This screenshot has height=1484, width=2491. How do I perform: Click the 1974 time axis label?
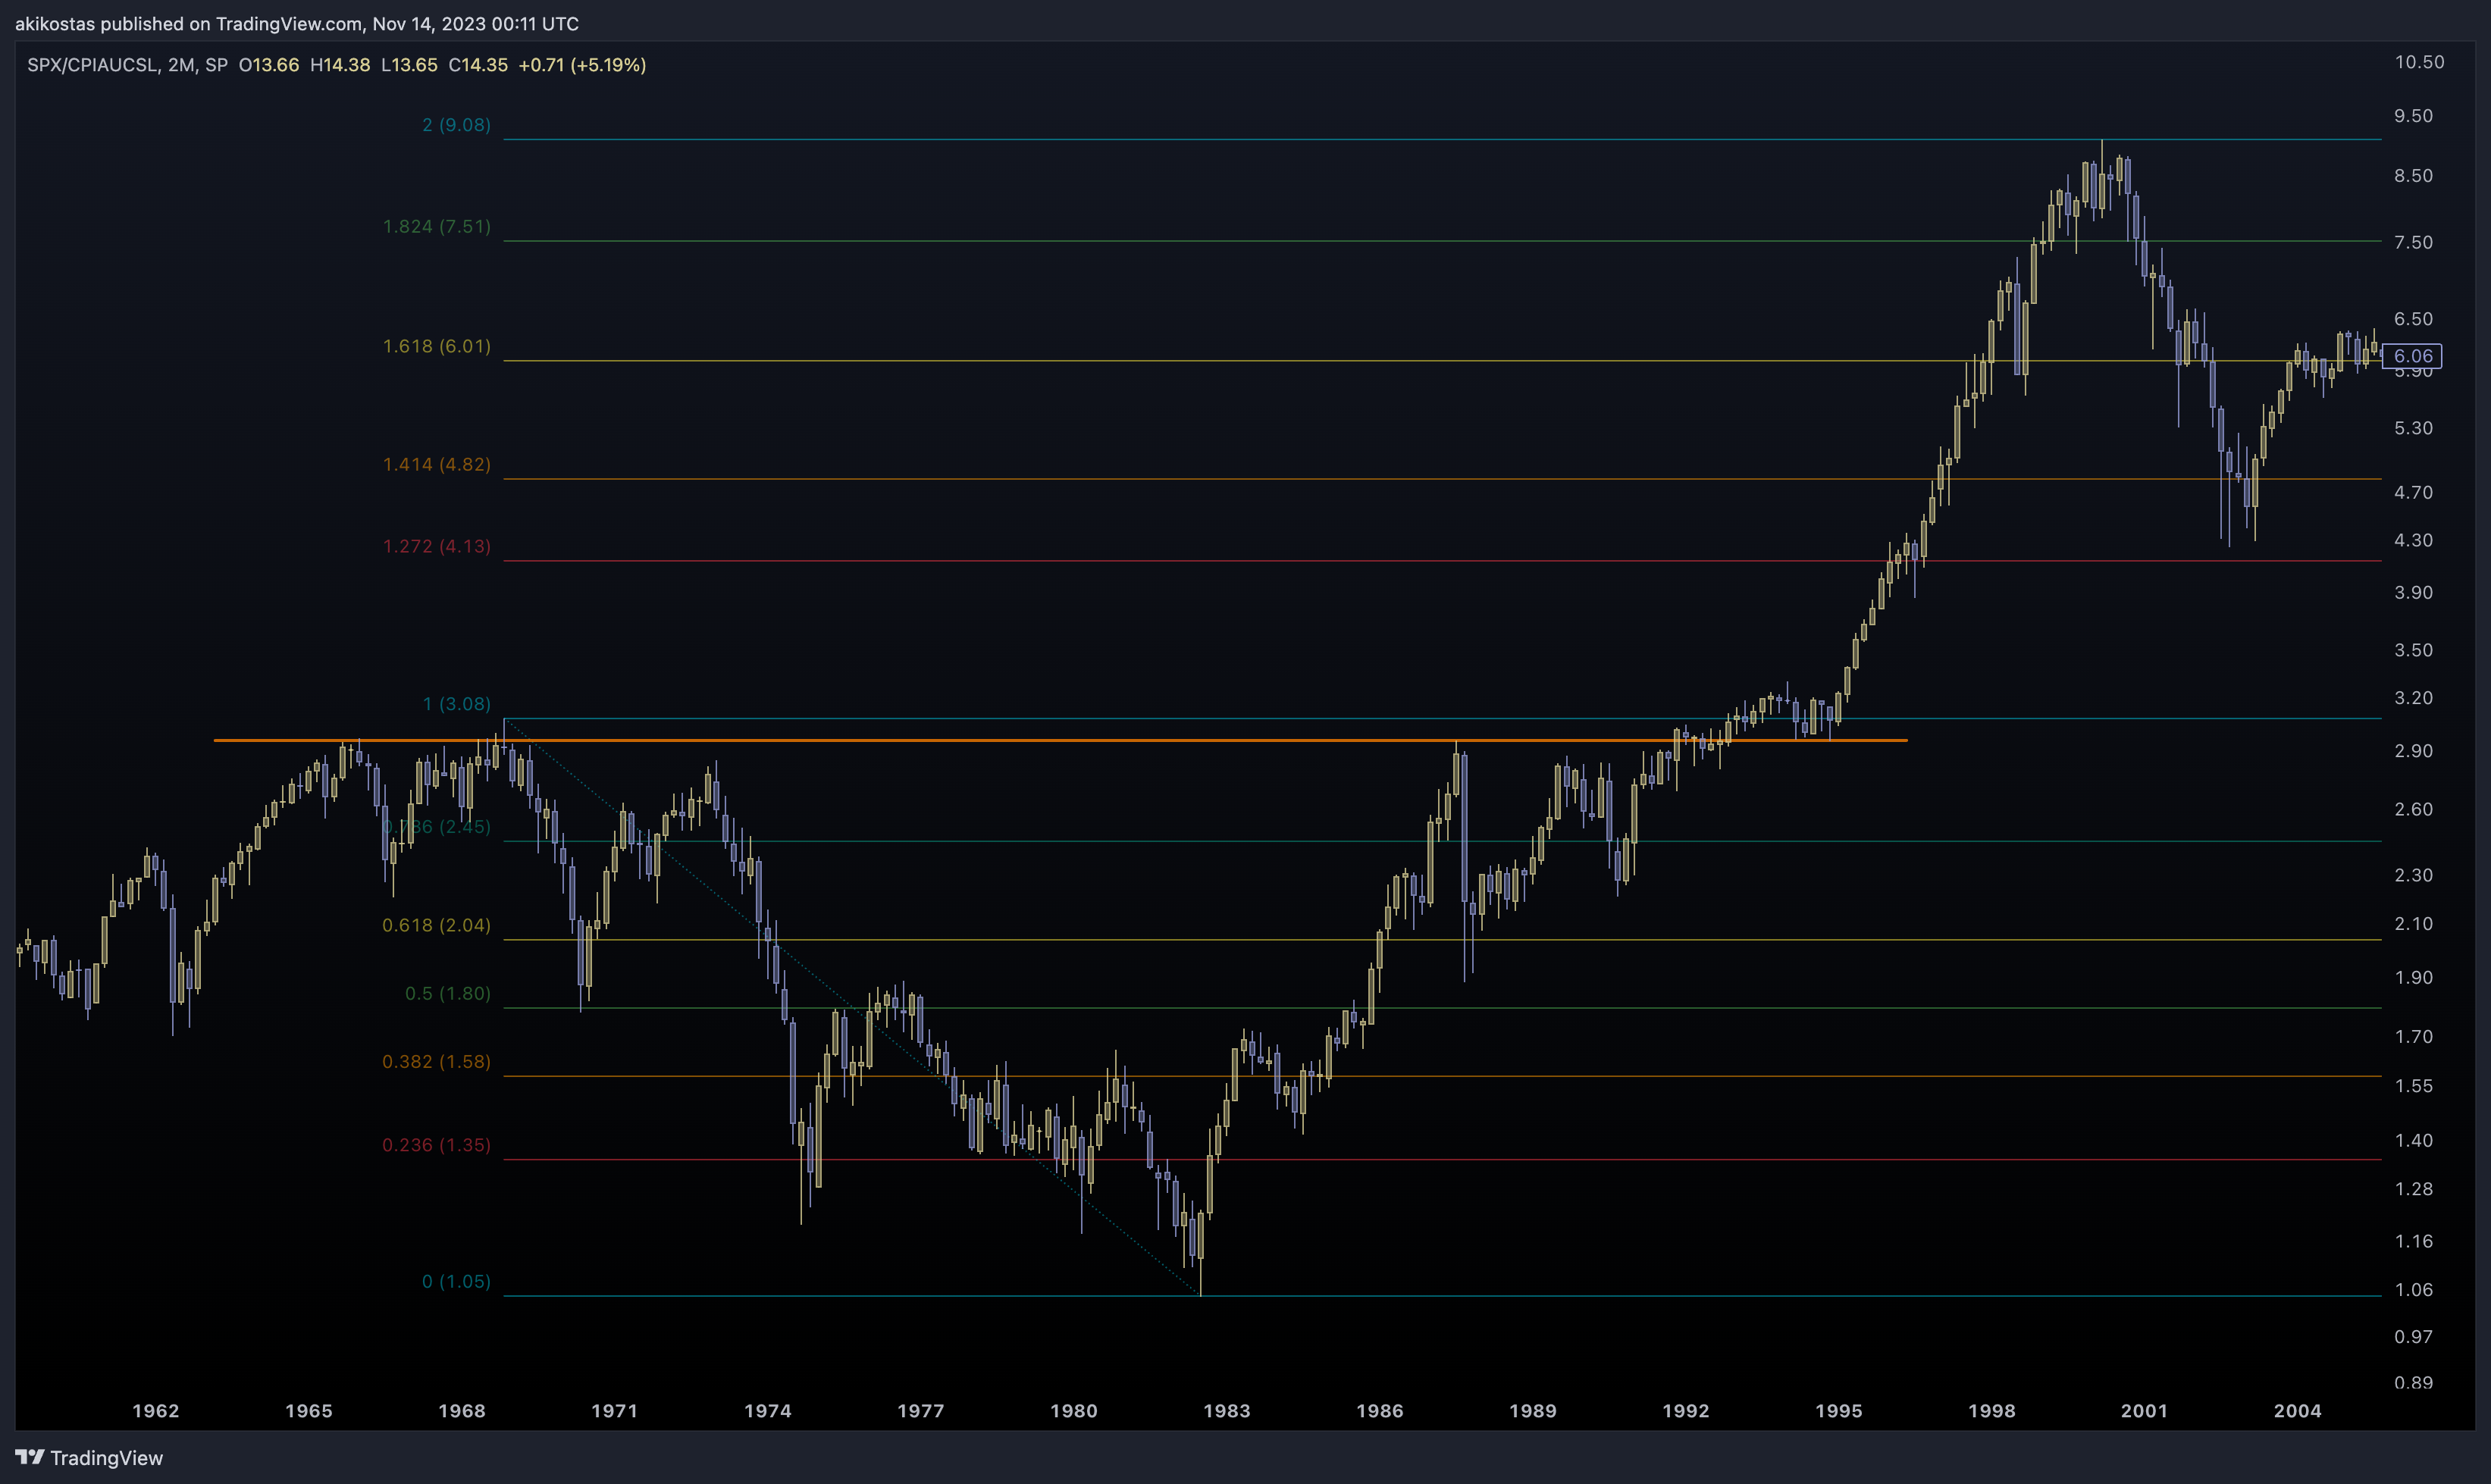coord(768,1411)
